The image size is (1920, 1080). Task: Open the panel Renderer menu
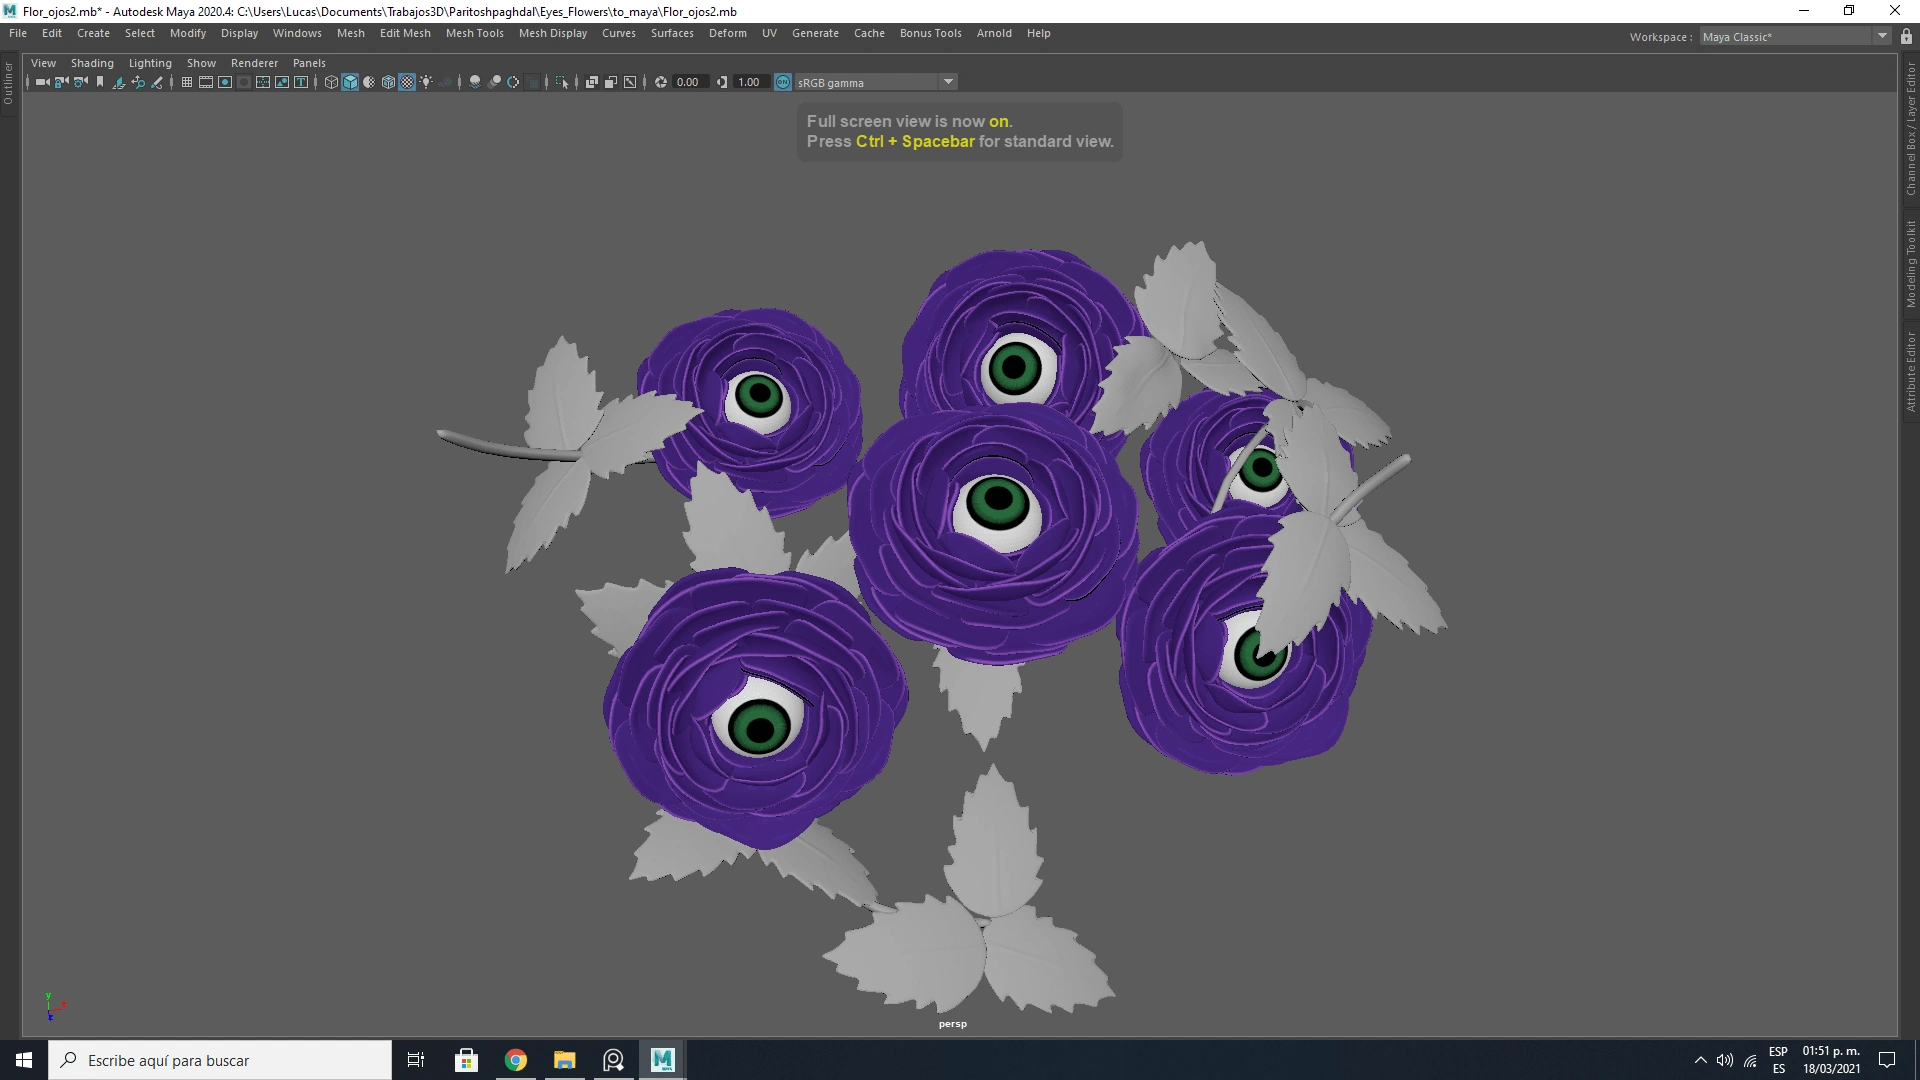254,63
